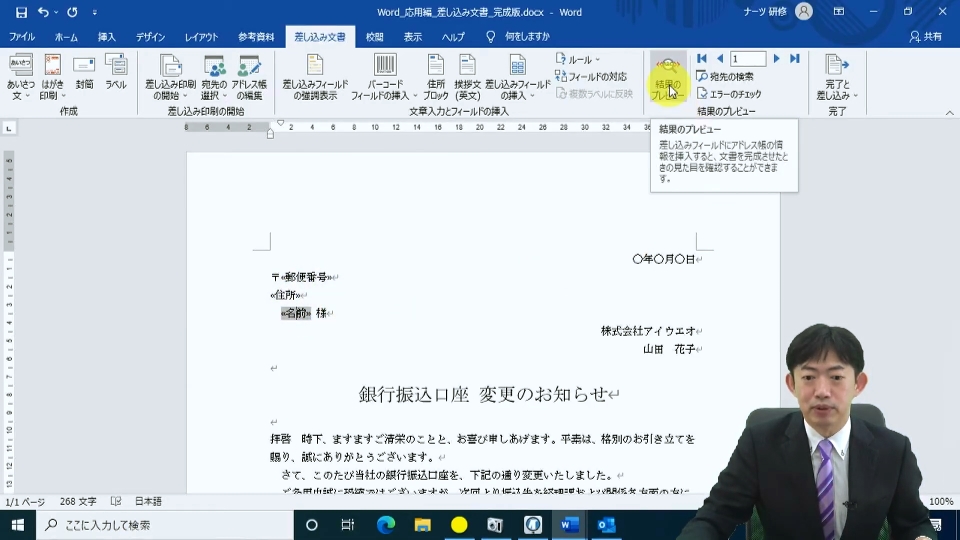Viewport: 960px width, 540px height.
Task: Go to next record arrow
Action: (x=776, y=59)
